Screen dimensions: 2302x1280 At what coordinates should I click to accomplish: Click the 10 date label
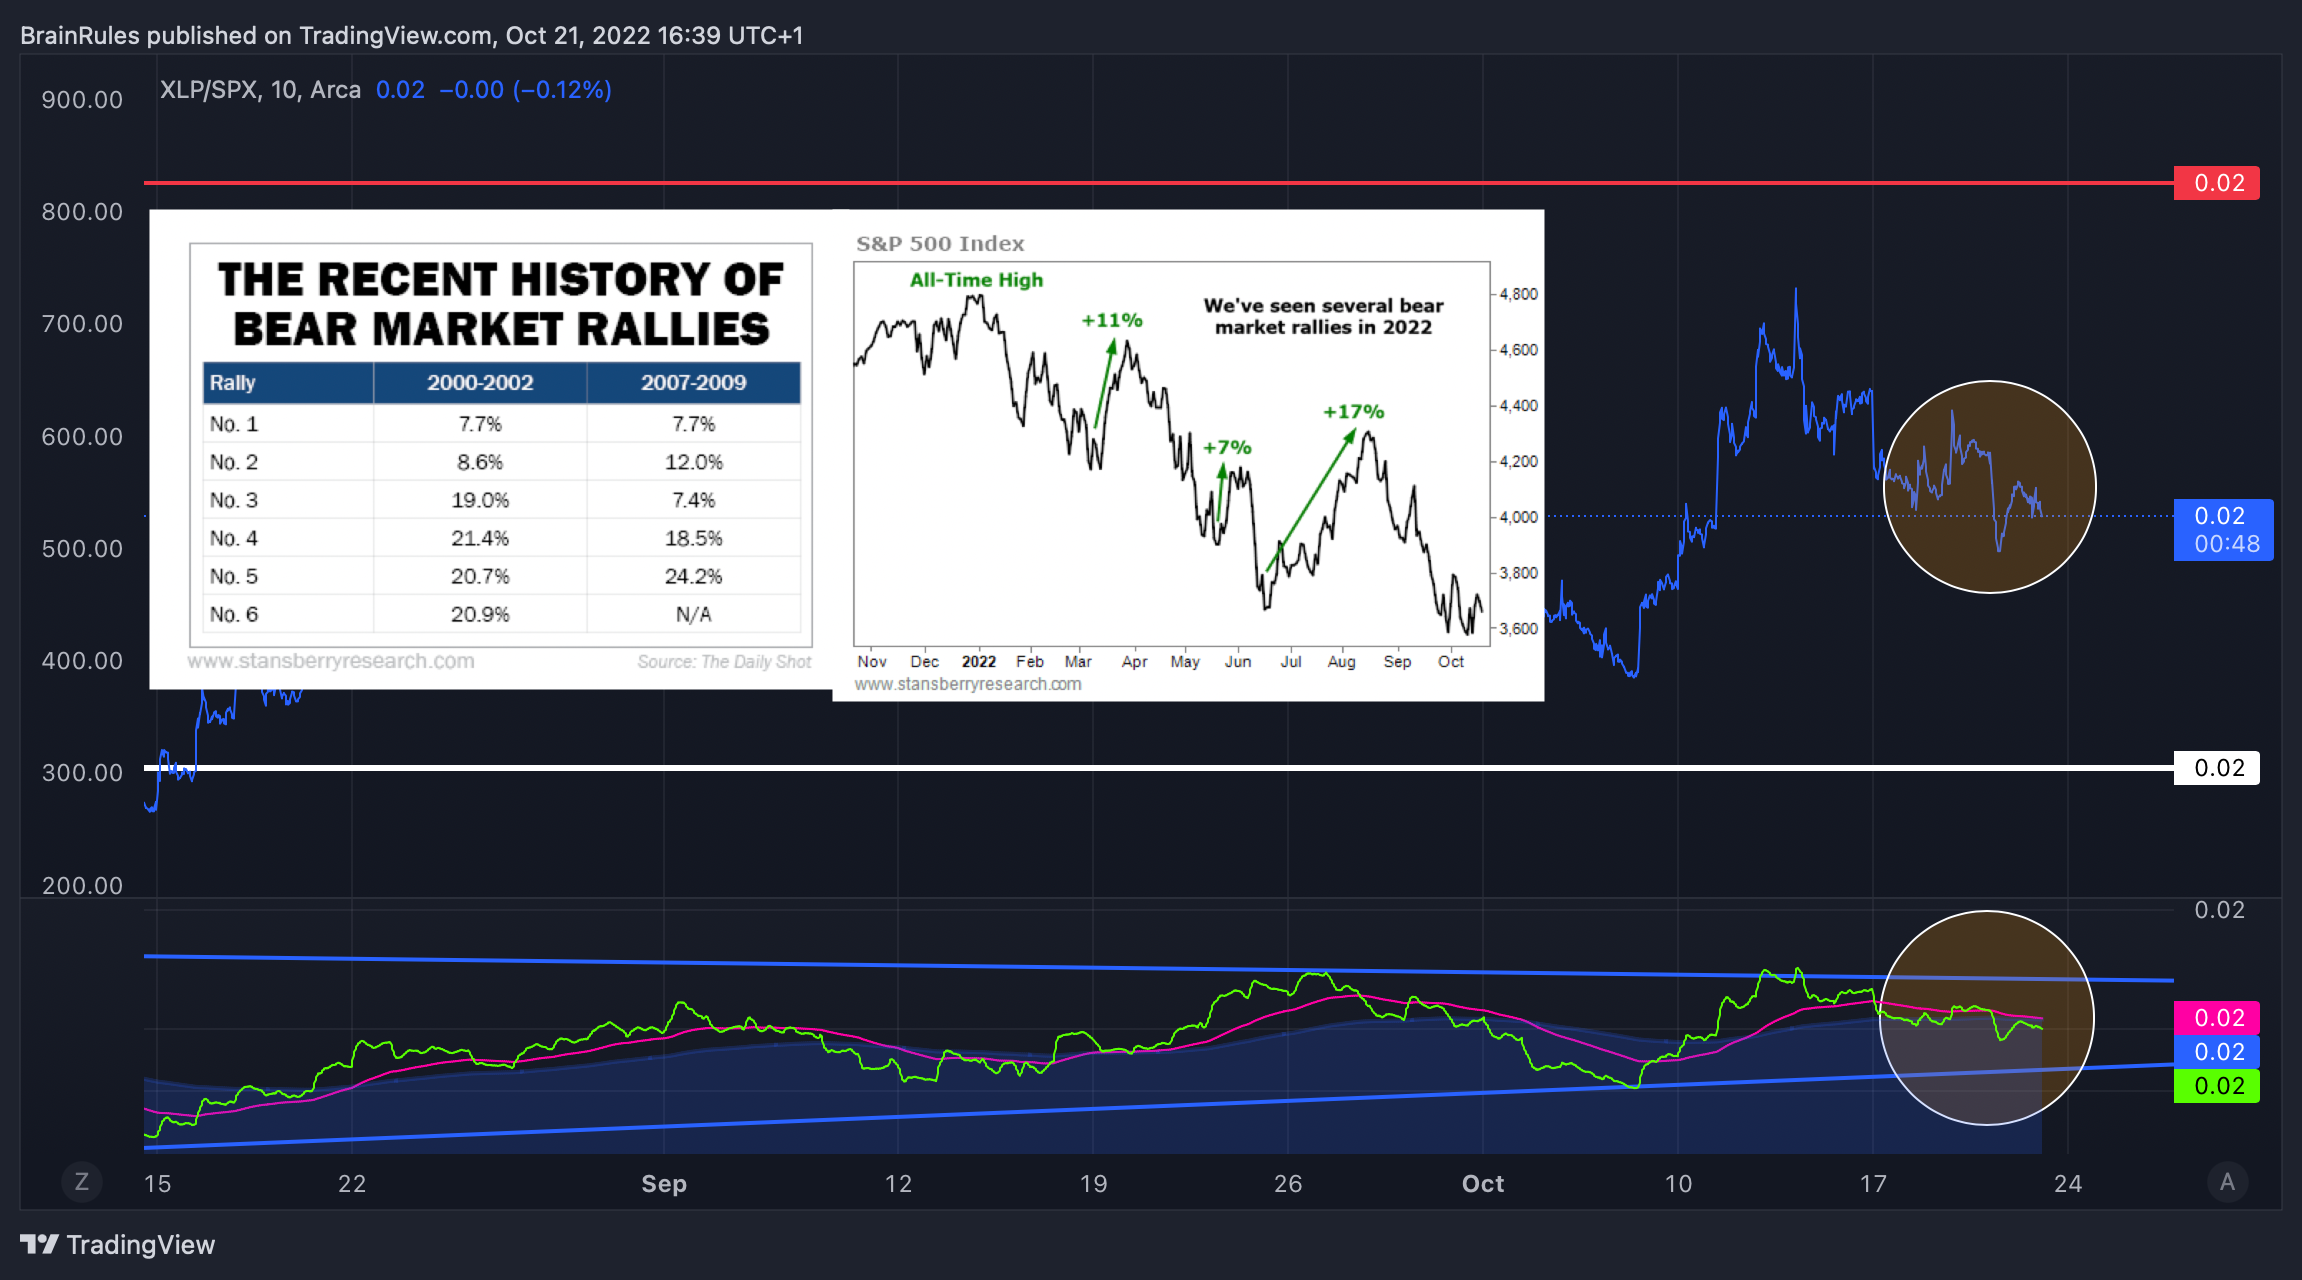tap(1678, 1184)
